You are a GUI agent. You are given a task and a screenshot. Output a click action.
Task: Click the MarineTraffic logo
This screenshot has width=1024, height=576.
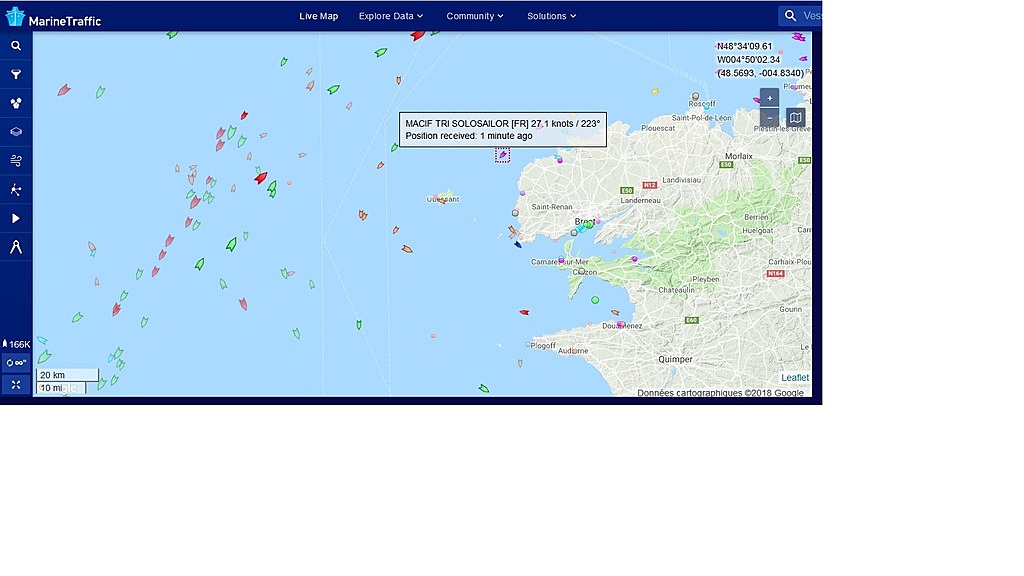tap(54, 18)
